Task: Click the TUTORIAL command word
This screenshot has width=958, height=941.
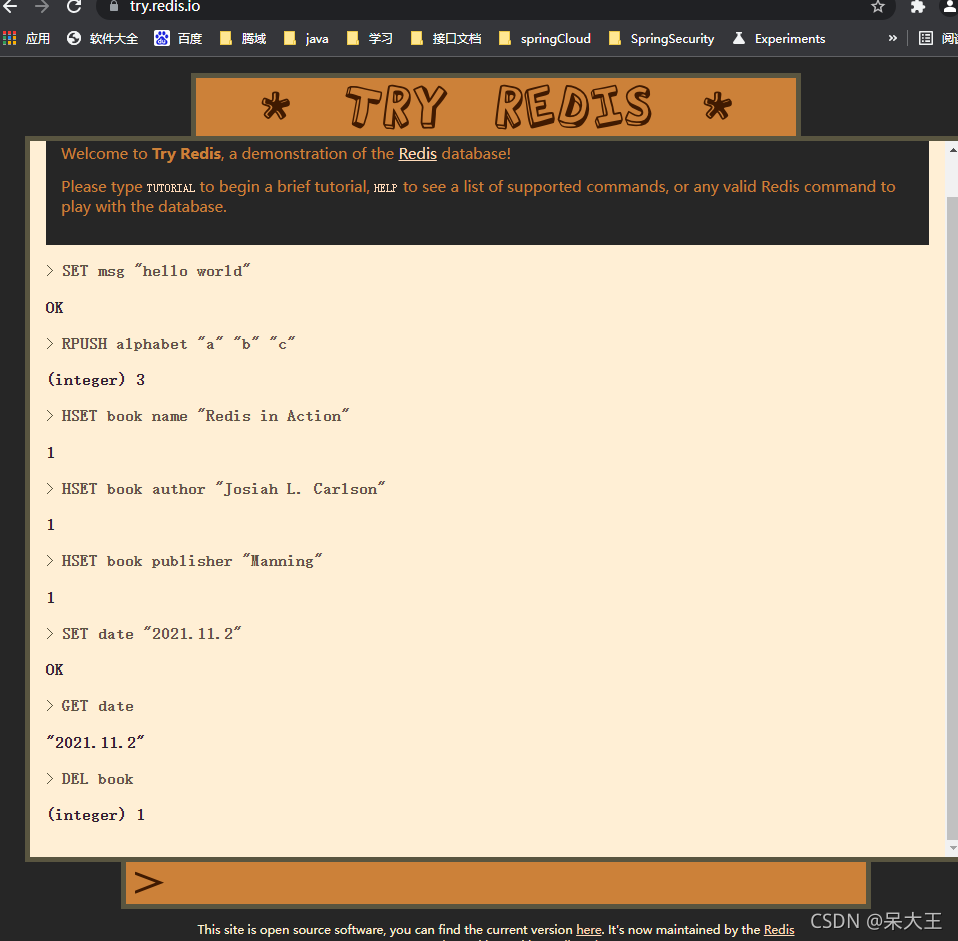Action: coord(170,188)
